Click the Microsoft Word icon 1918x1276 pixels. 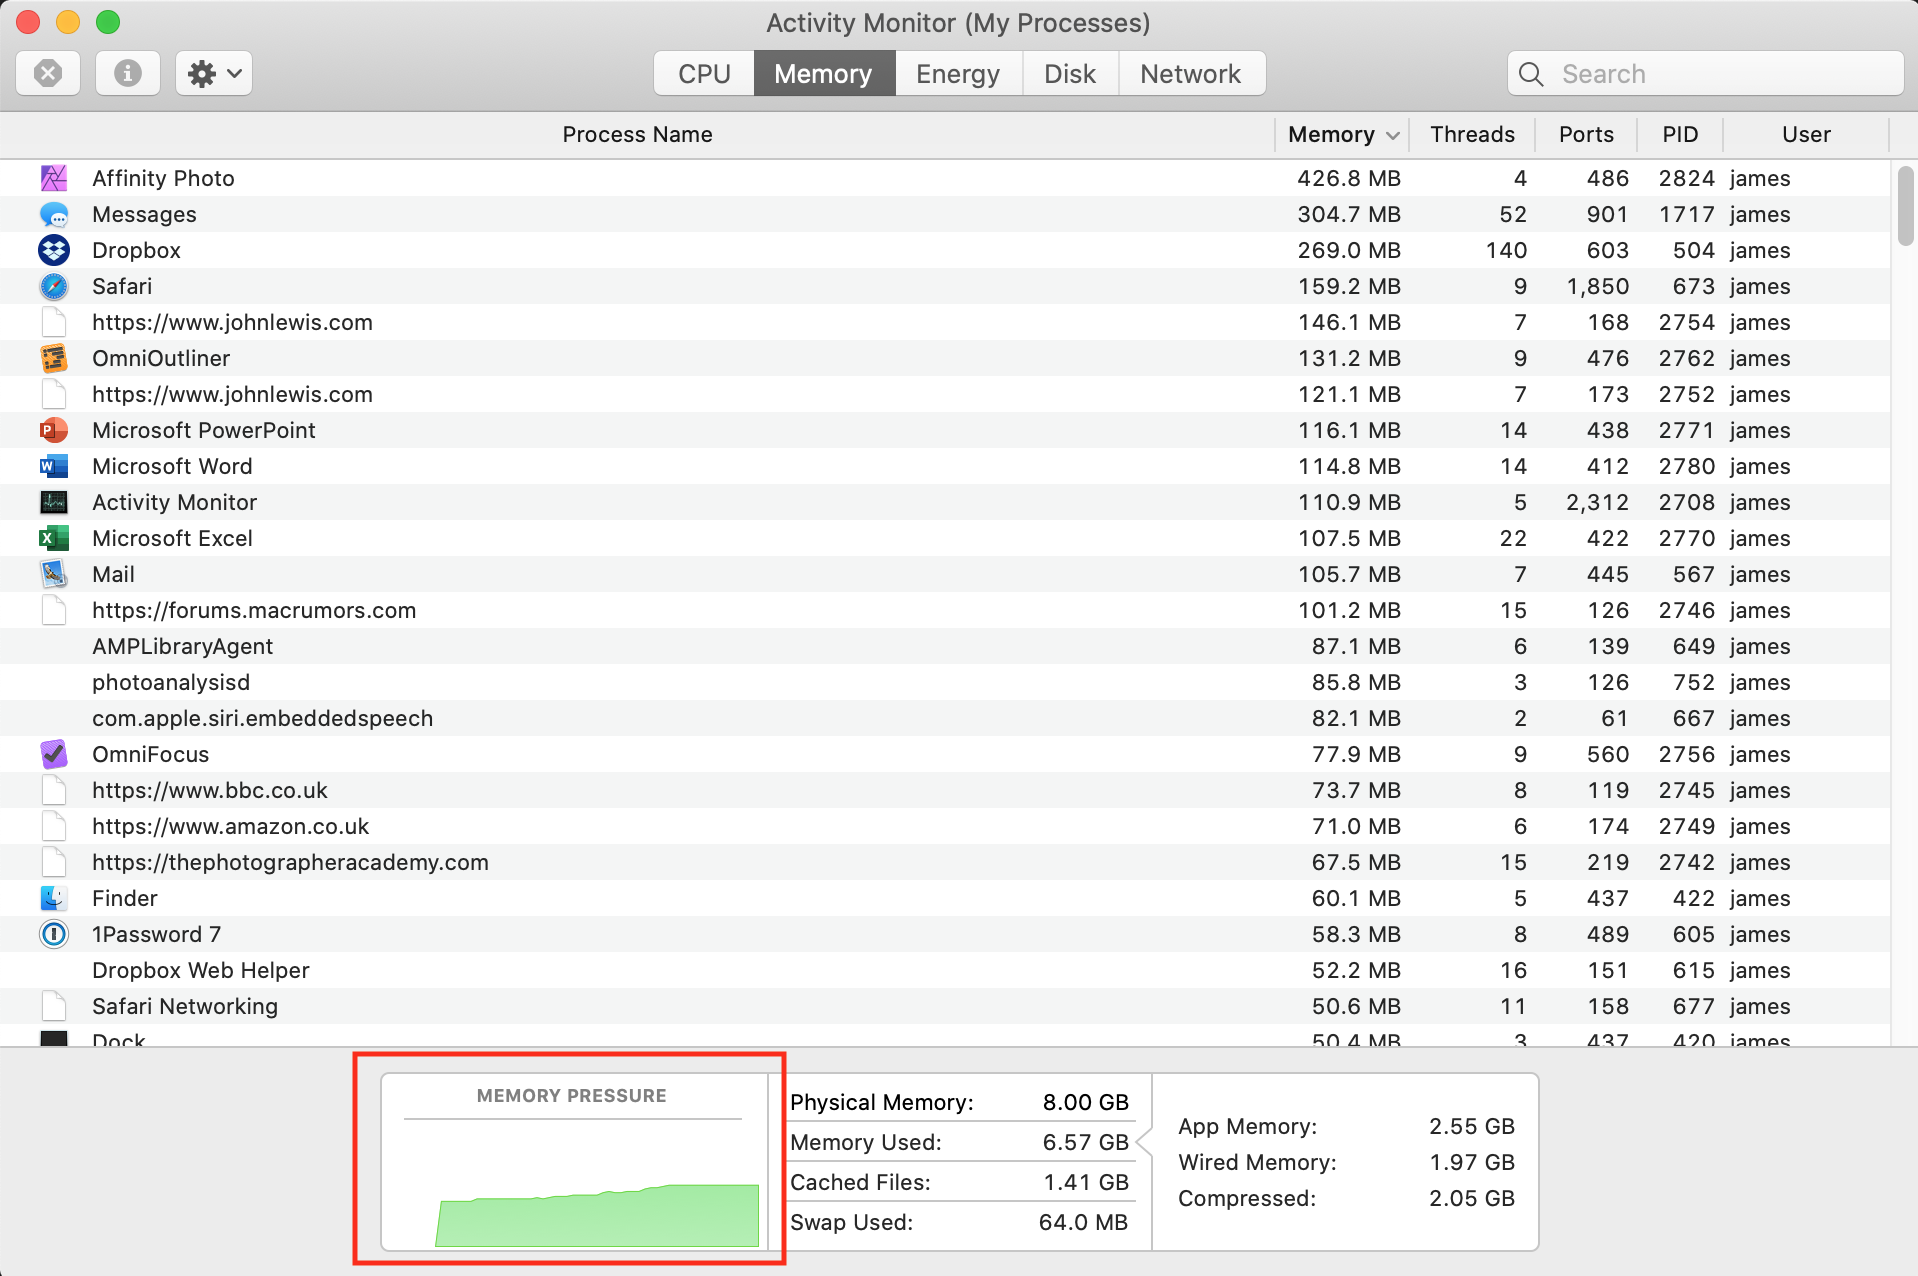point(54,466)
